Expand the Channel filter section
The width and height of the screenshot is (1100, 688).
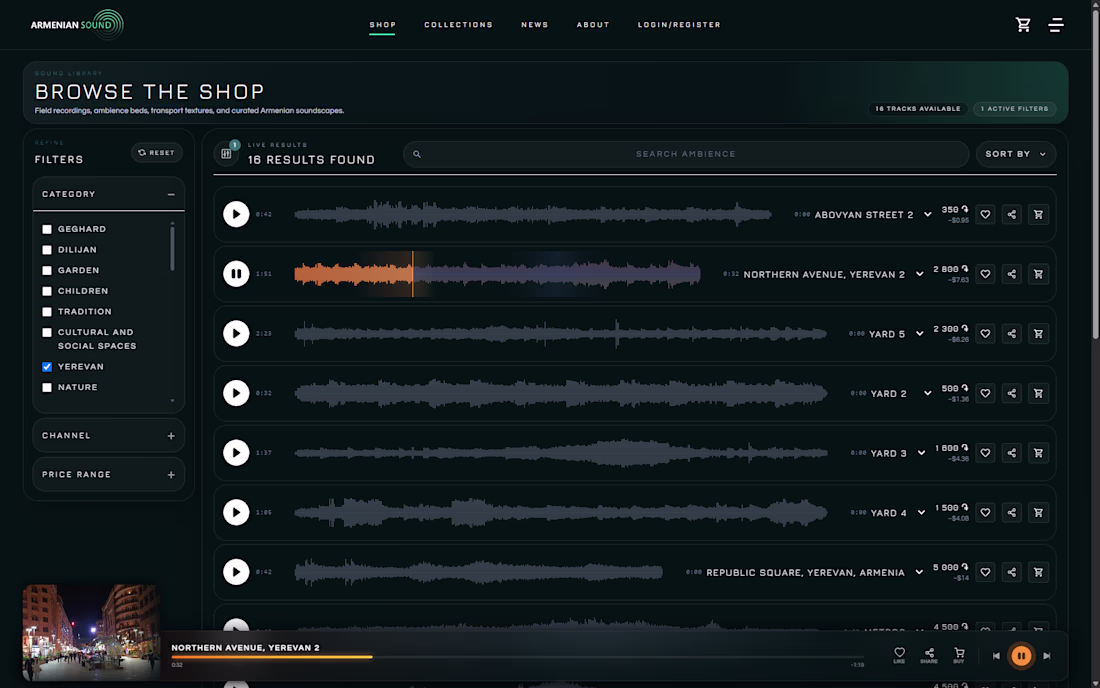pos(109,436)
